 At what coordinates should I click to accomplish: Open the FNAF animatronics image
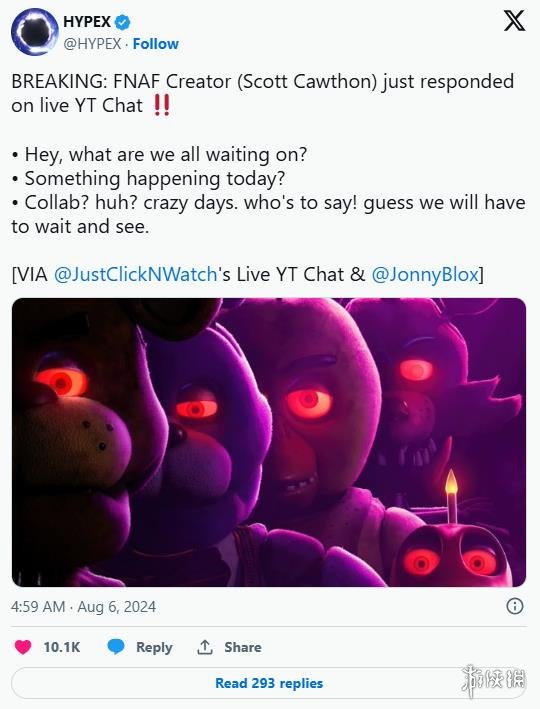pos(269,442)
